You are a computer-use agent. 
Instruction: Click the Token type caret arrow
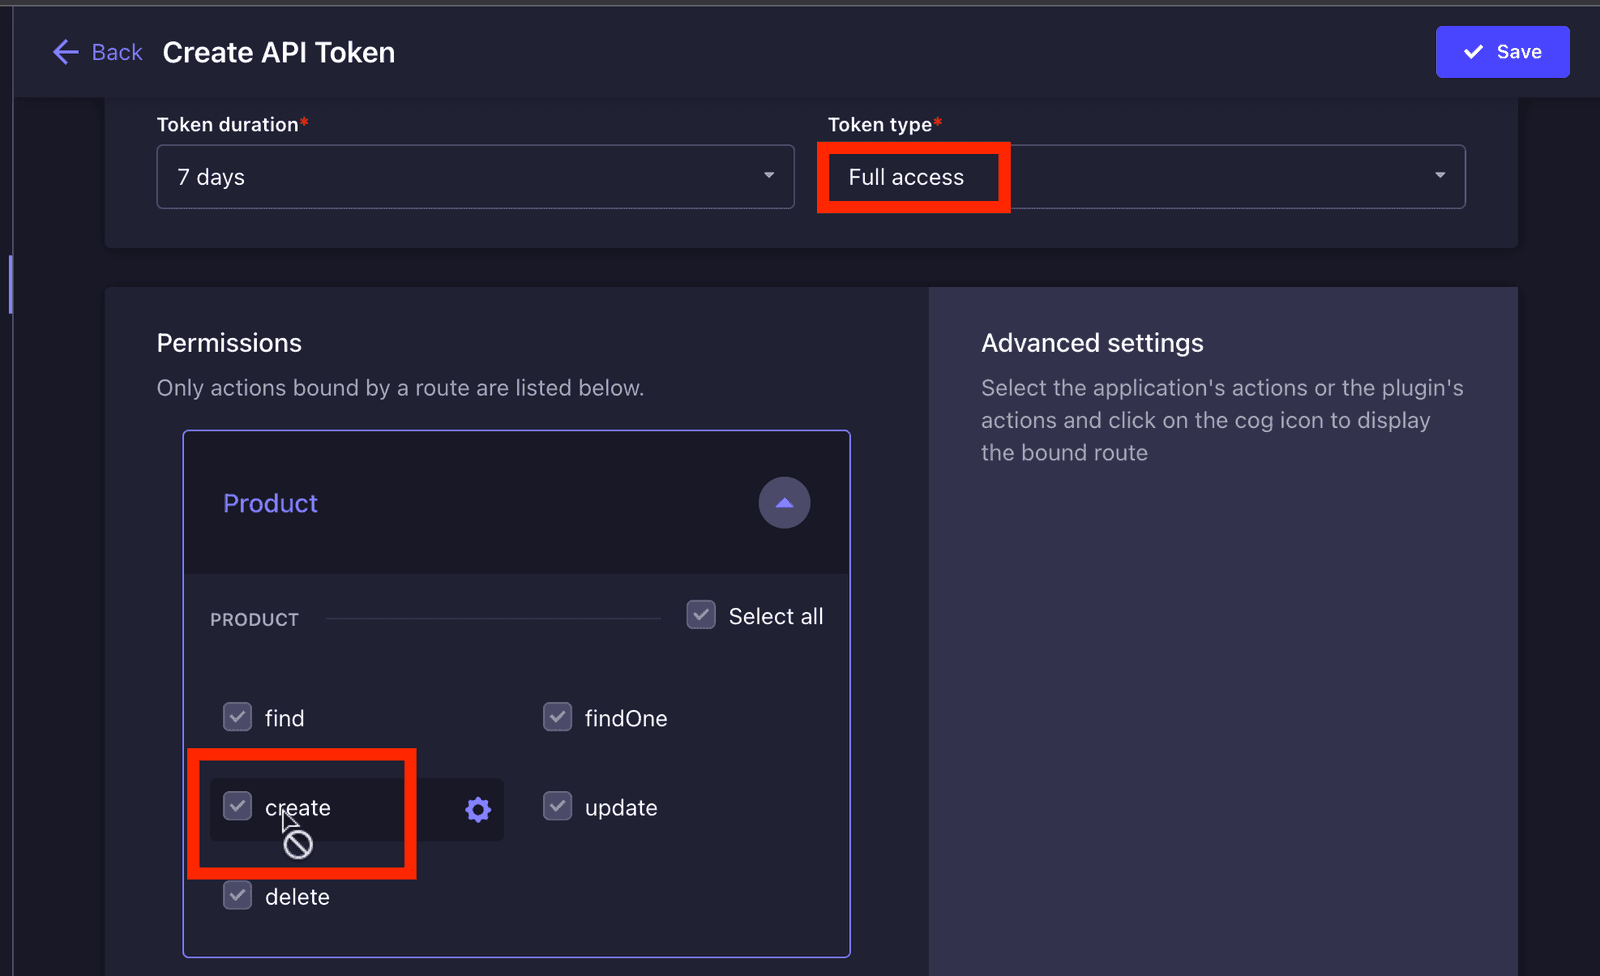(x=1440, y=176)
